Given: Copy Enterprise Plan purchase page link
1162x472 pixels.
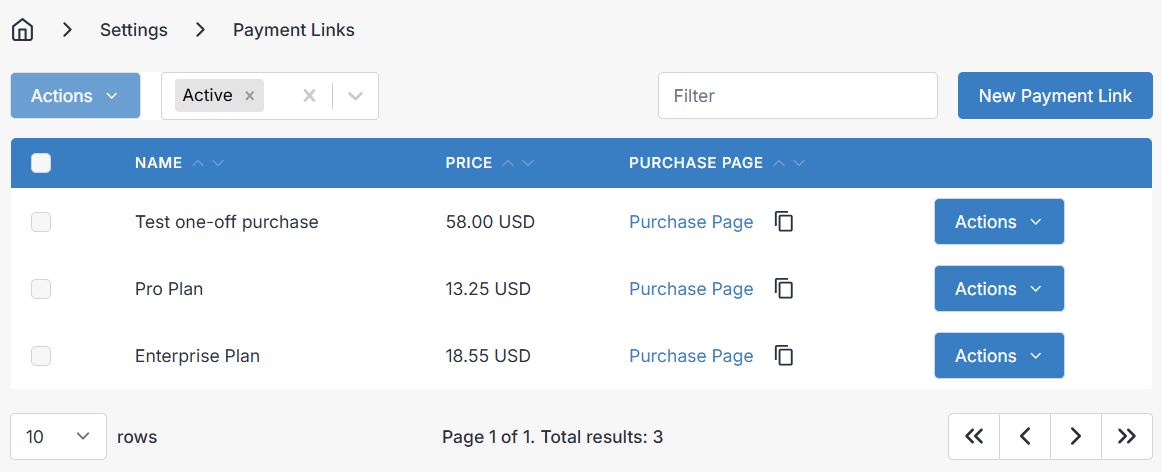Looking at the screenshot, I should tap(785, 356).
